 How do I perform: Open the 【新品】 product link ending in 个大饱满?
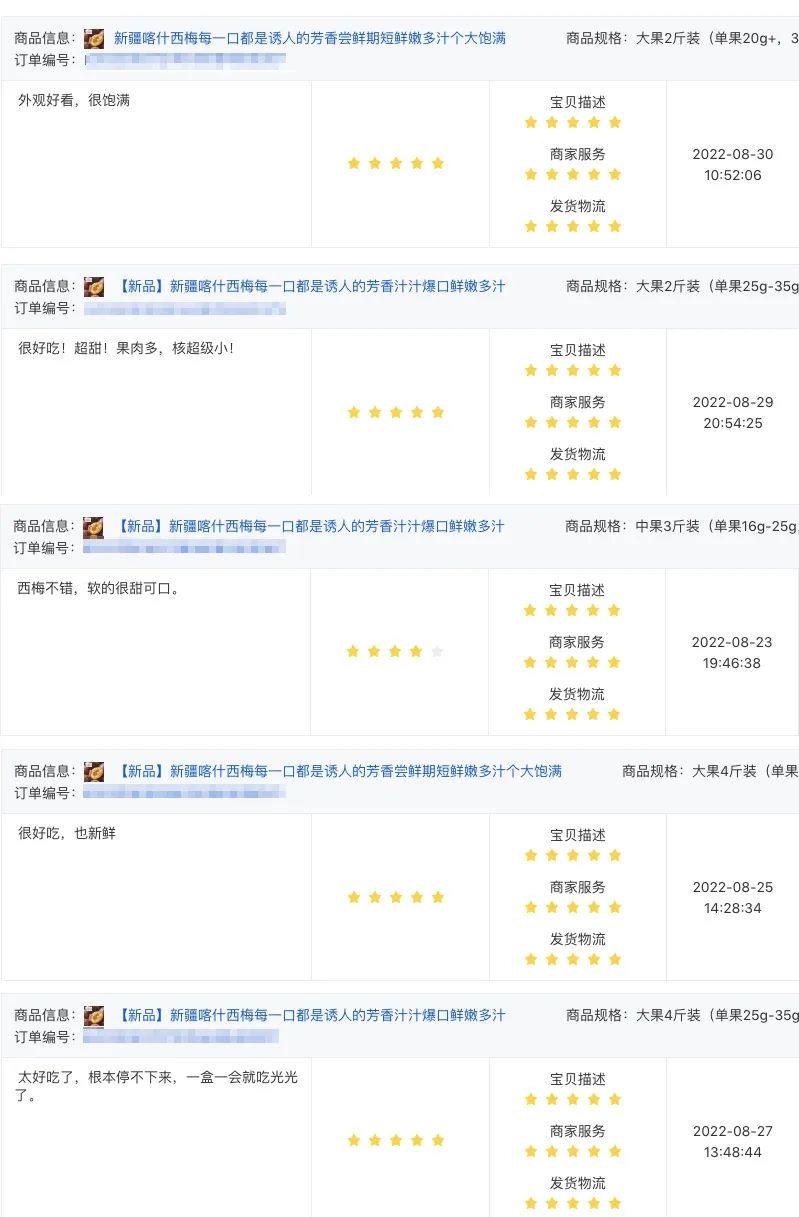[339, 771]
